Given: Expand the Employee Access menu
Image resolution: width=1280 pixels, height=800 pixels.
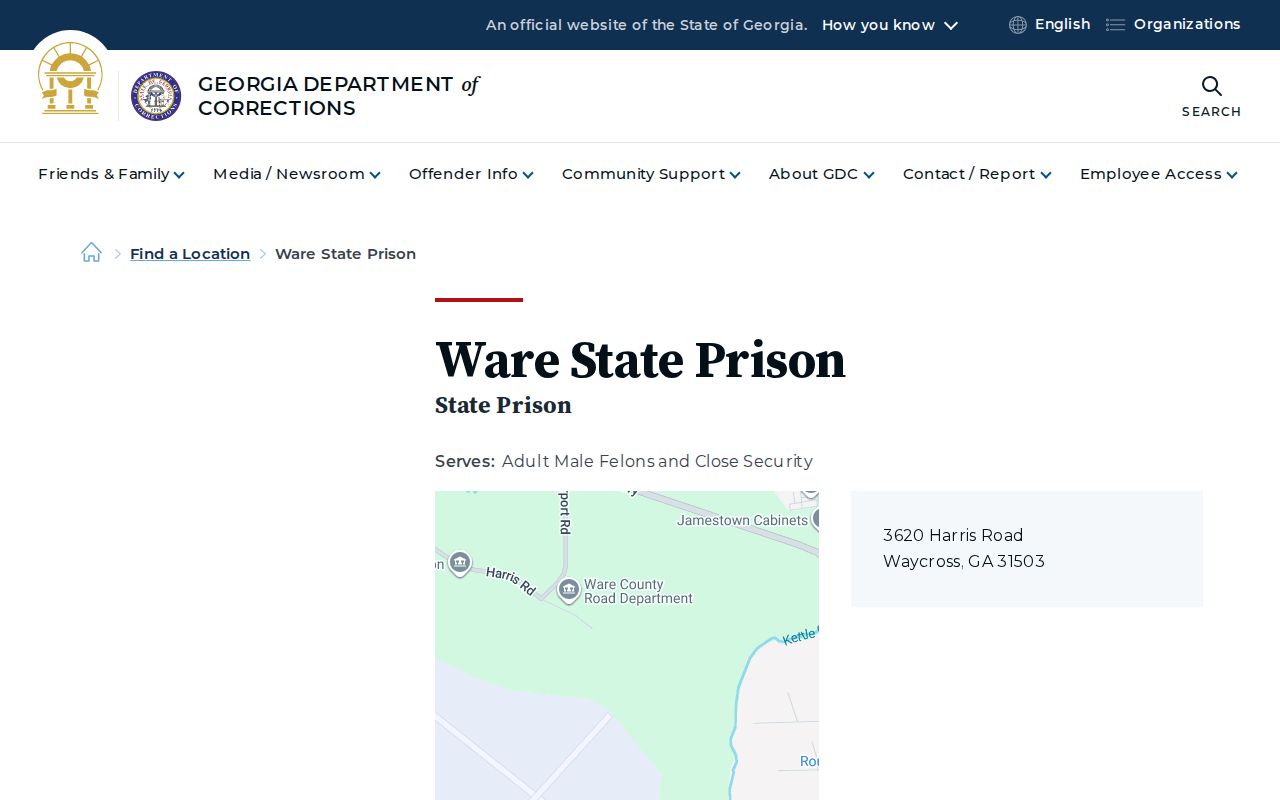Looking at the screenshot, I should [x=1159, y=174].
